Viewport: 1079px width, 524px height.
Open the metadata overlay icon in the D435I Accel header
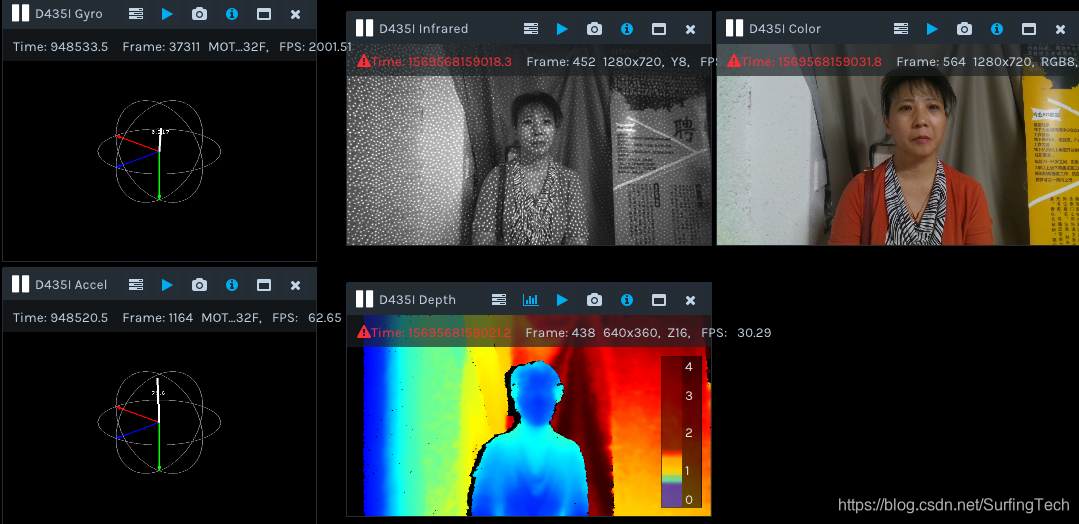136,284
